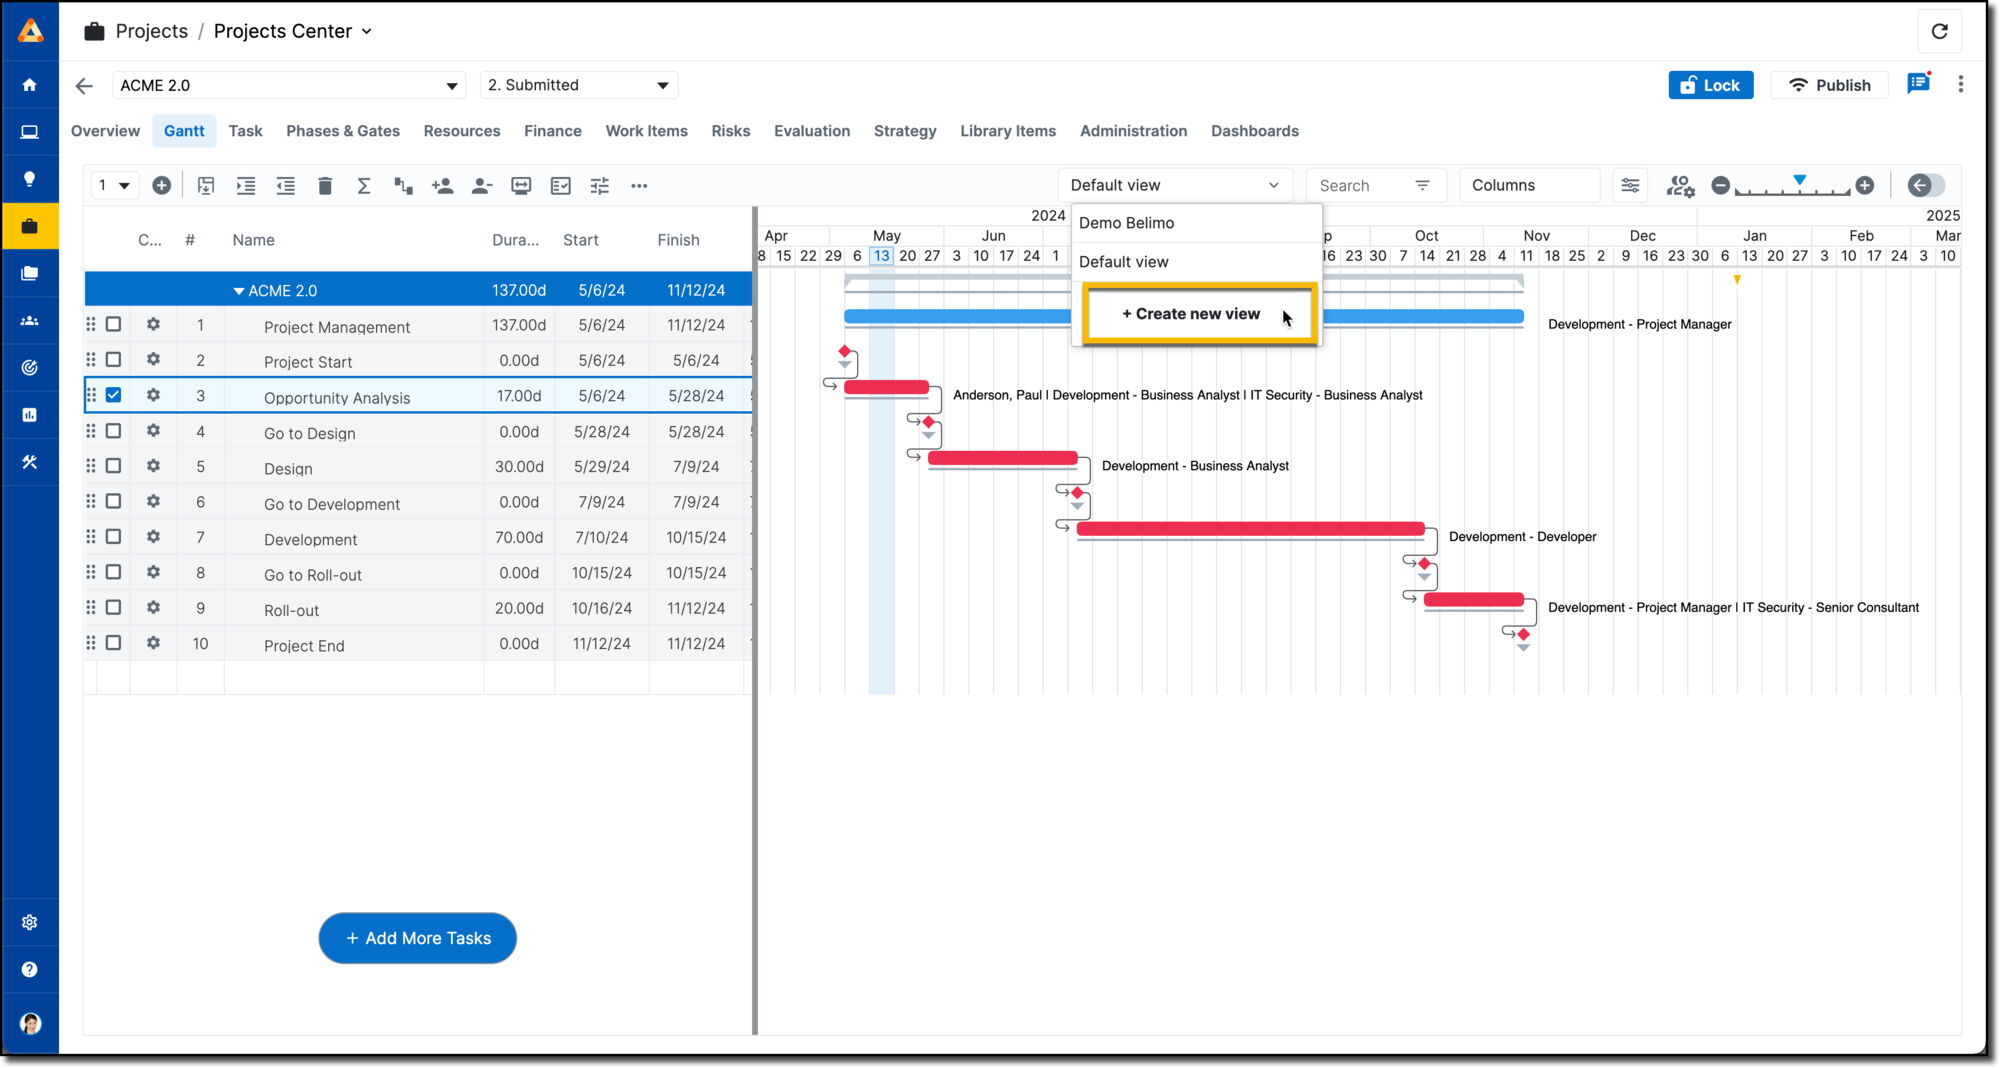
Task: Collapse the ACME 2.0 summary row
Action: point(239,291)
